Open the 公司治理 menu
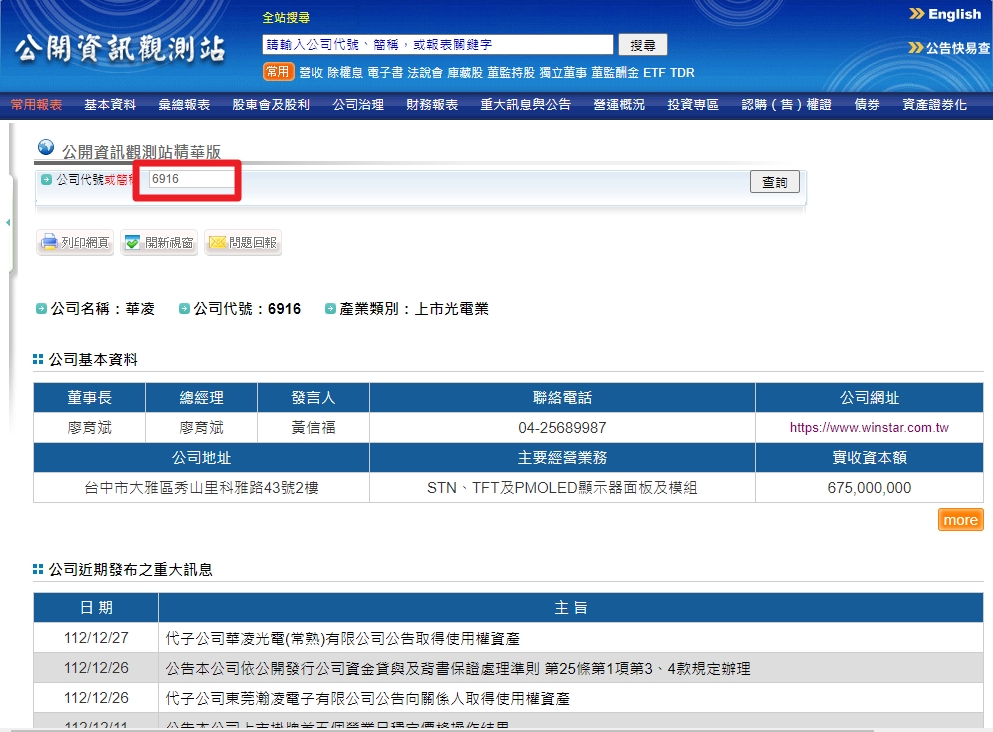This screenshot has height=732, width=993. click(x=358, y=104)
